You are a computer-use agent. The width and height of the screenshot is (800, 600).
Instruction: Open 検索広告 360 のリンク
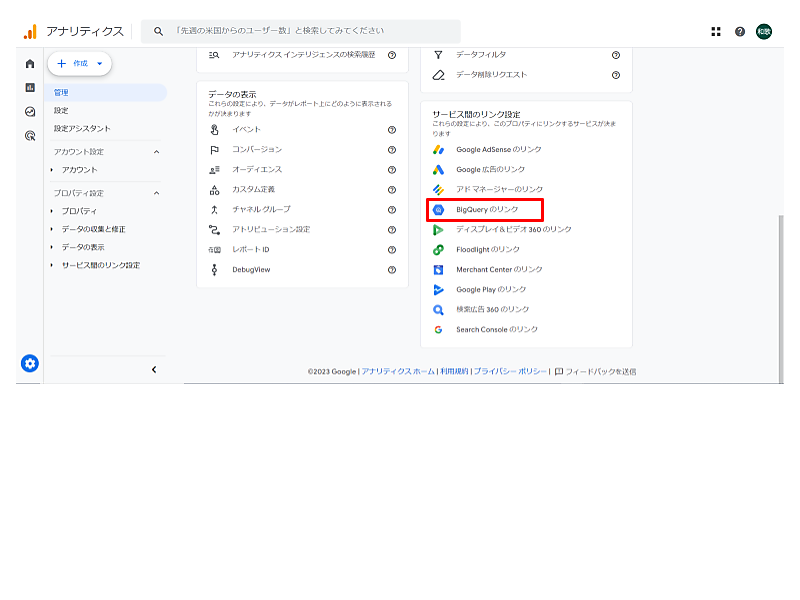pyautogui.click(x=492, y=309)
